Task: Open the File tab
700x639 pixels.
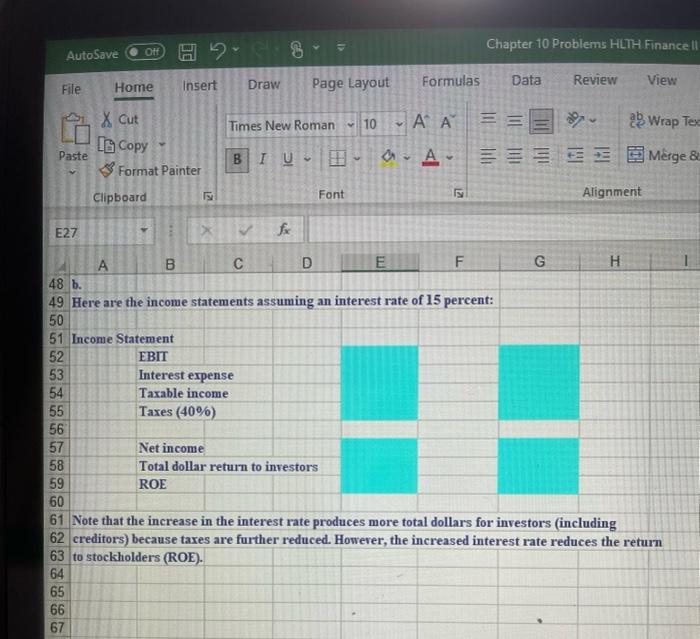Action: click(x=71, y=89)
